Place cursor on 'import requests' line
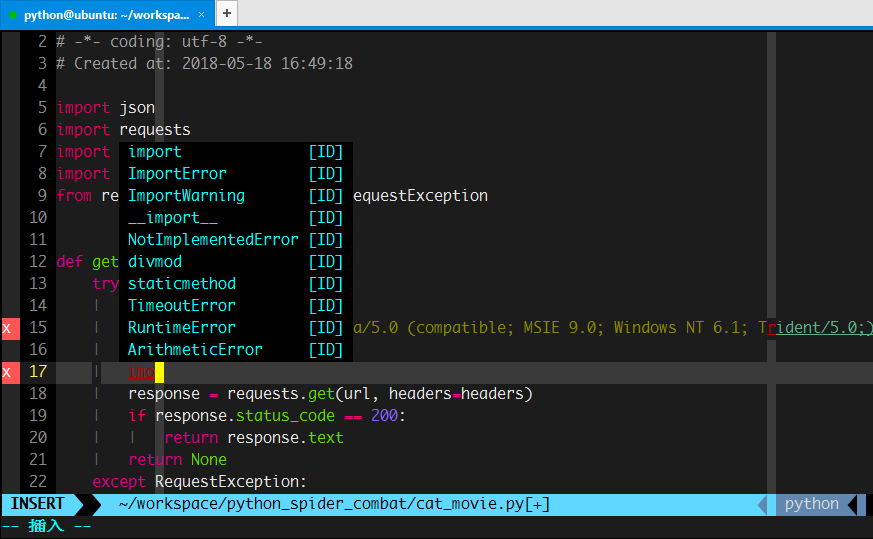Image resolution: width=873 pixels, height=539 pixels. [x=124, y=130]
